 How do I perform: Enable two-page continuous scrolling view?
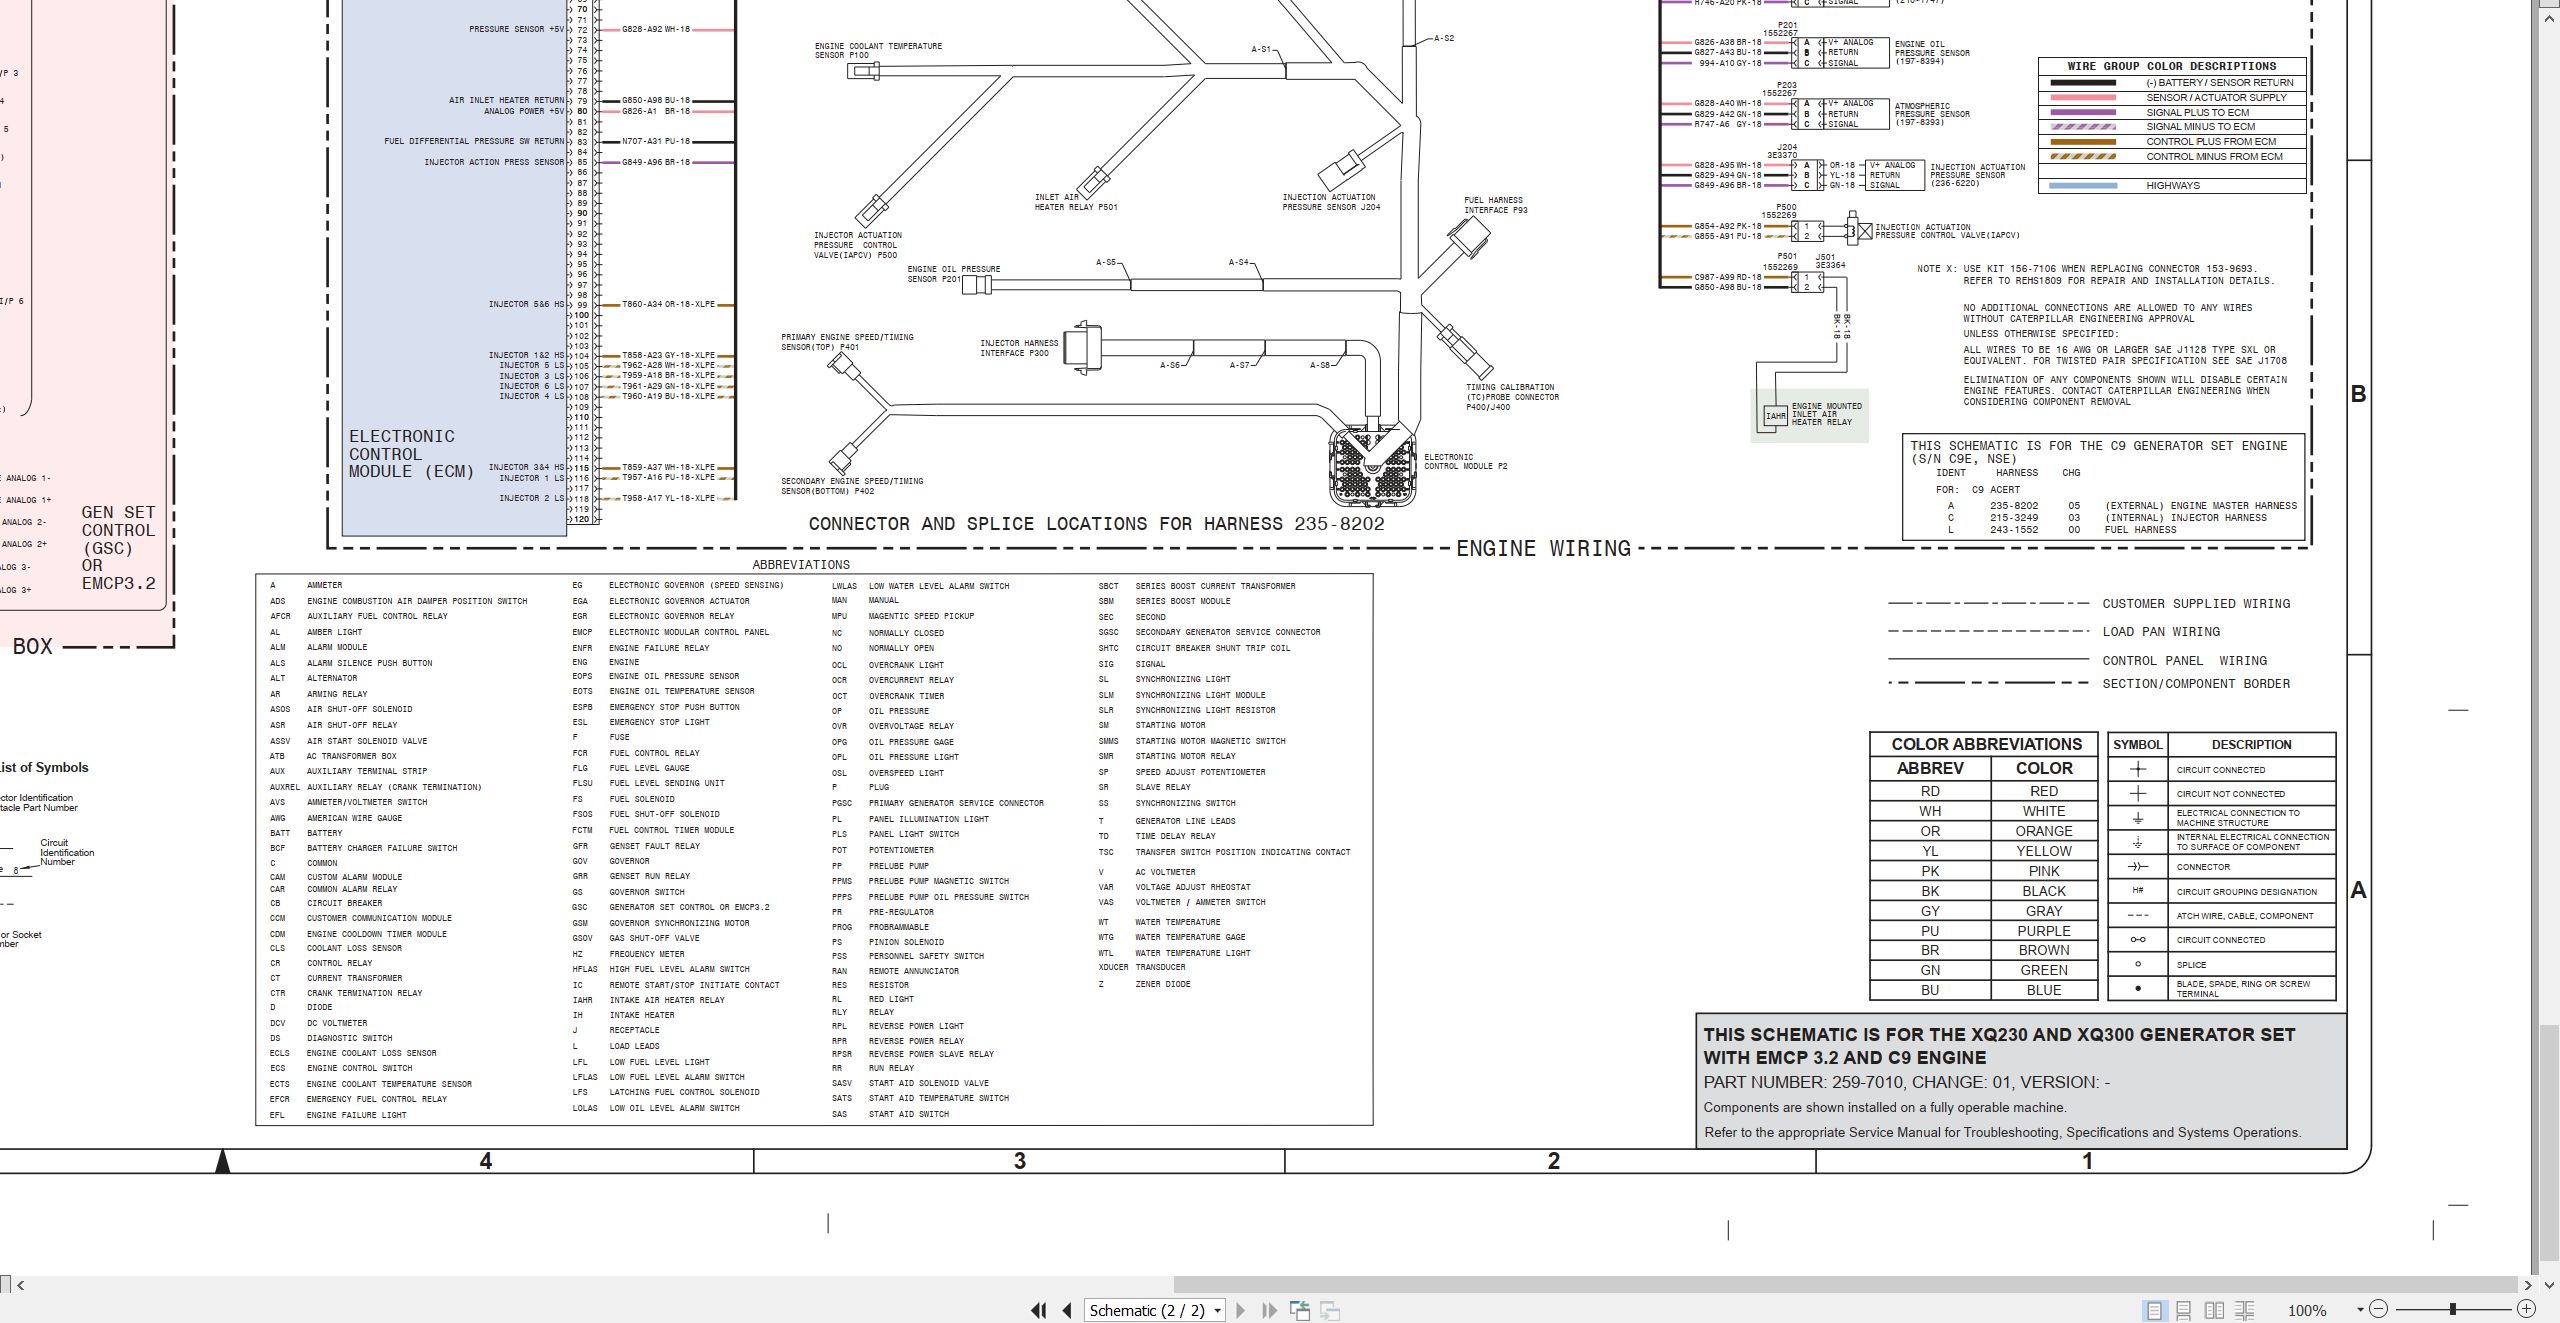tap(2245, 1310)
